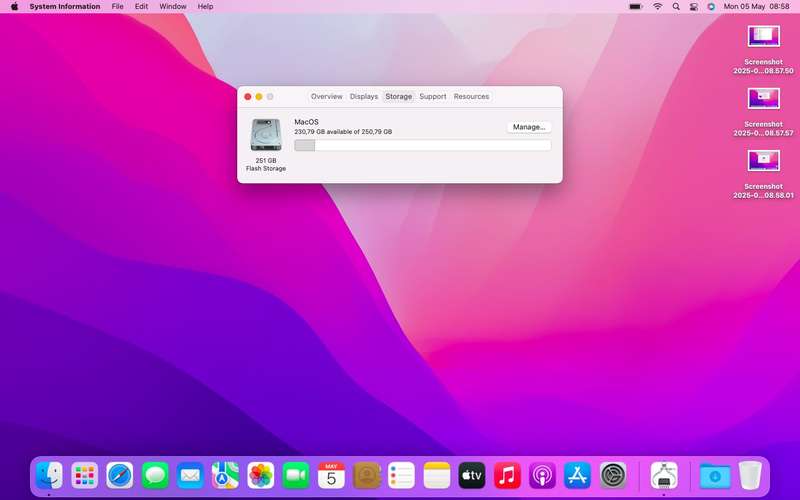Click the date and time clock
Screen dimensions: 800x500
pos(756,7)
